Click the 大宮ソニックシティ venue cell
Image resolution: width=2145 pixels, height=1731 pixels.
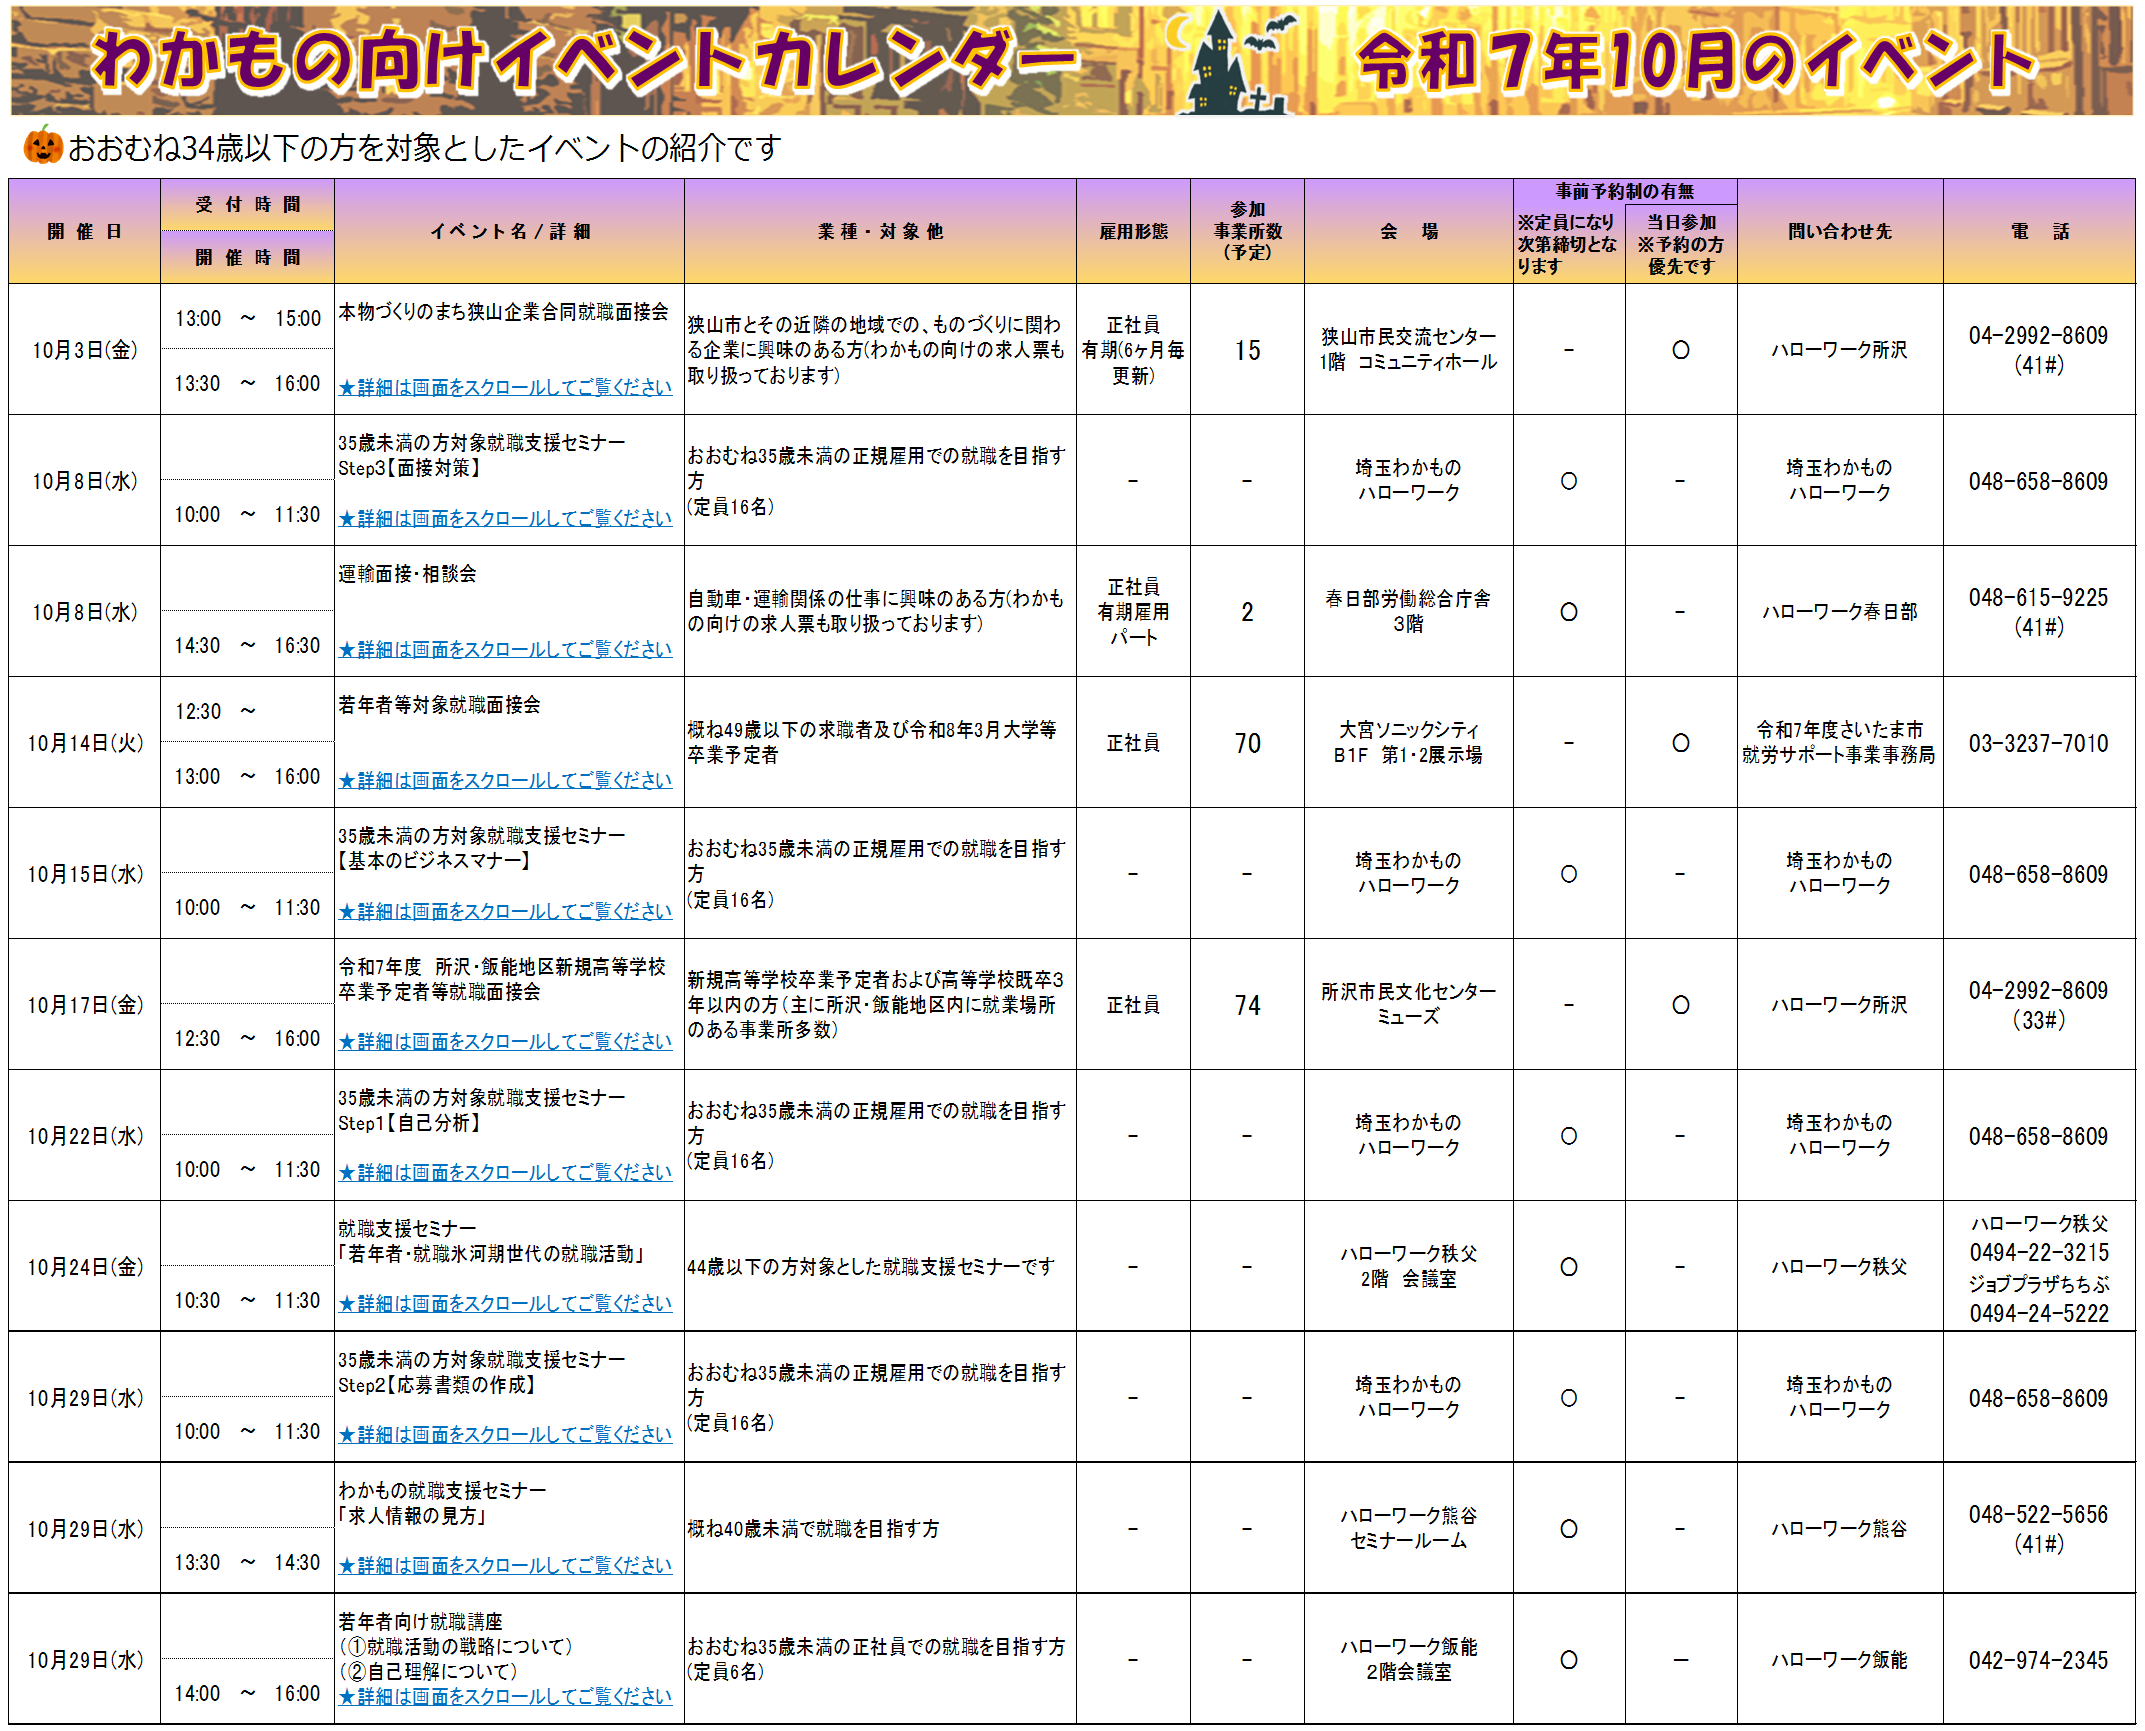pyautogui.click(x=1407, y=743)
